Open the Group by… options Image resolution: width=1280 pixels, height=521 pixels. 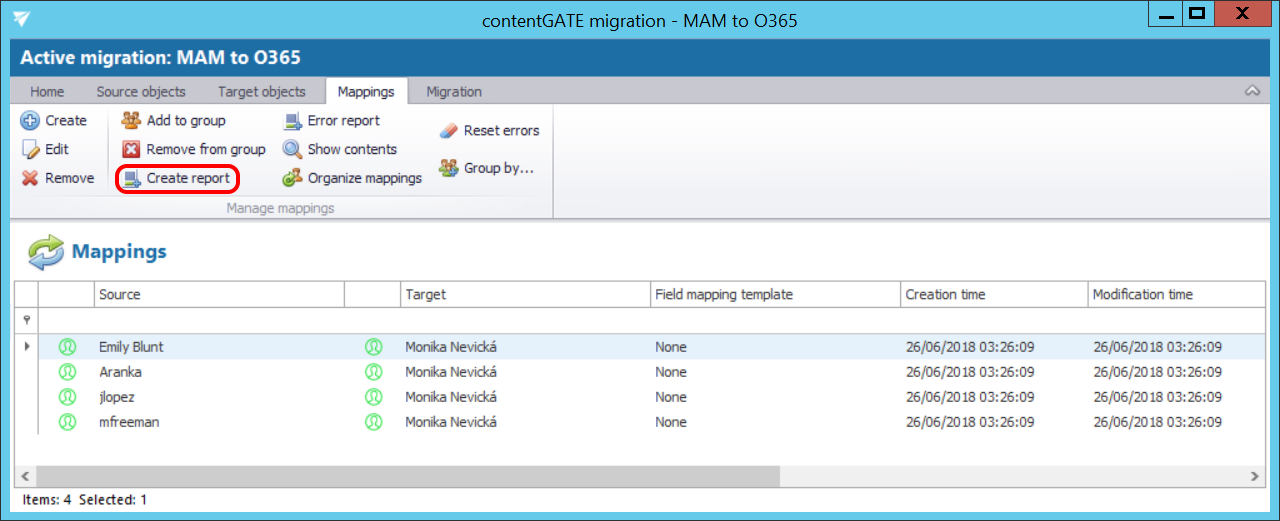click(x=449, y=168)
